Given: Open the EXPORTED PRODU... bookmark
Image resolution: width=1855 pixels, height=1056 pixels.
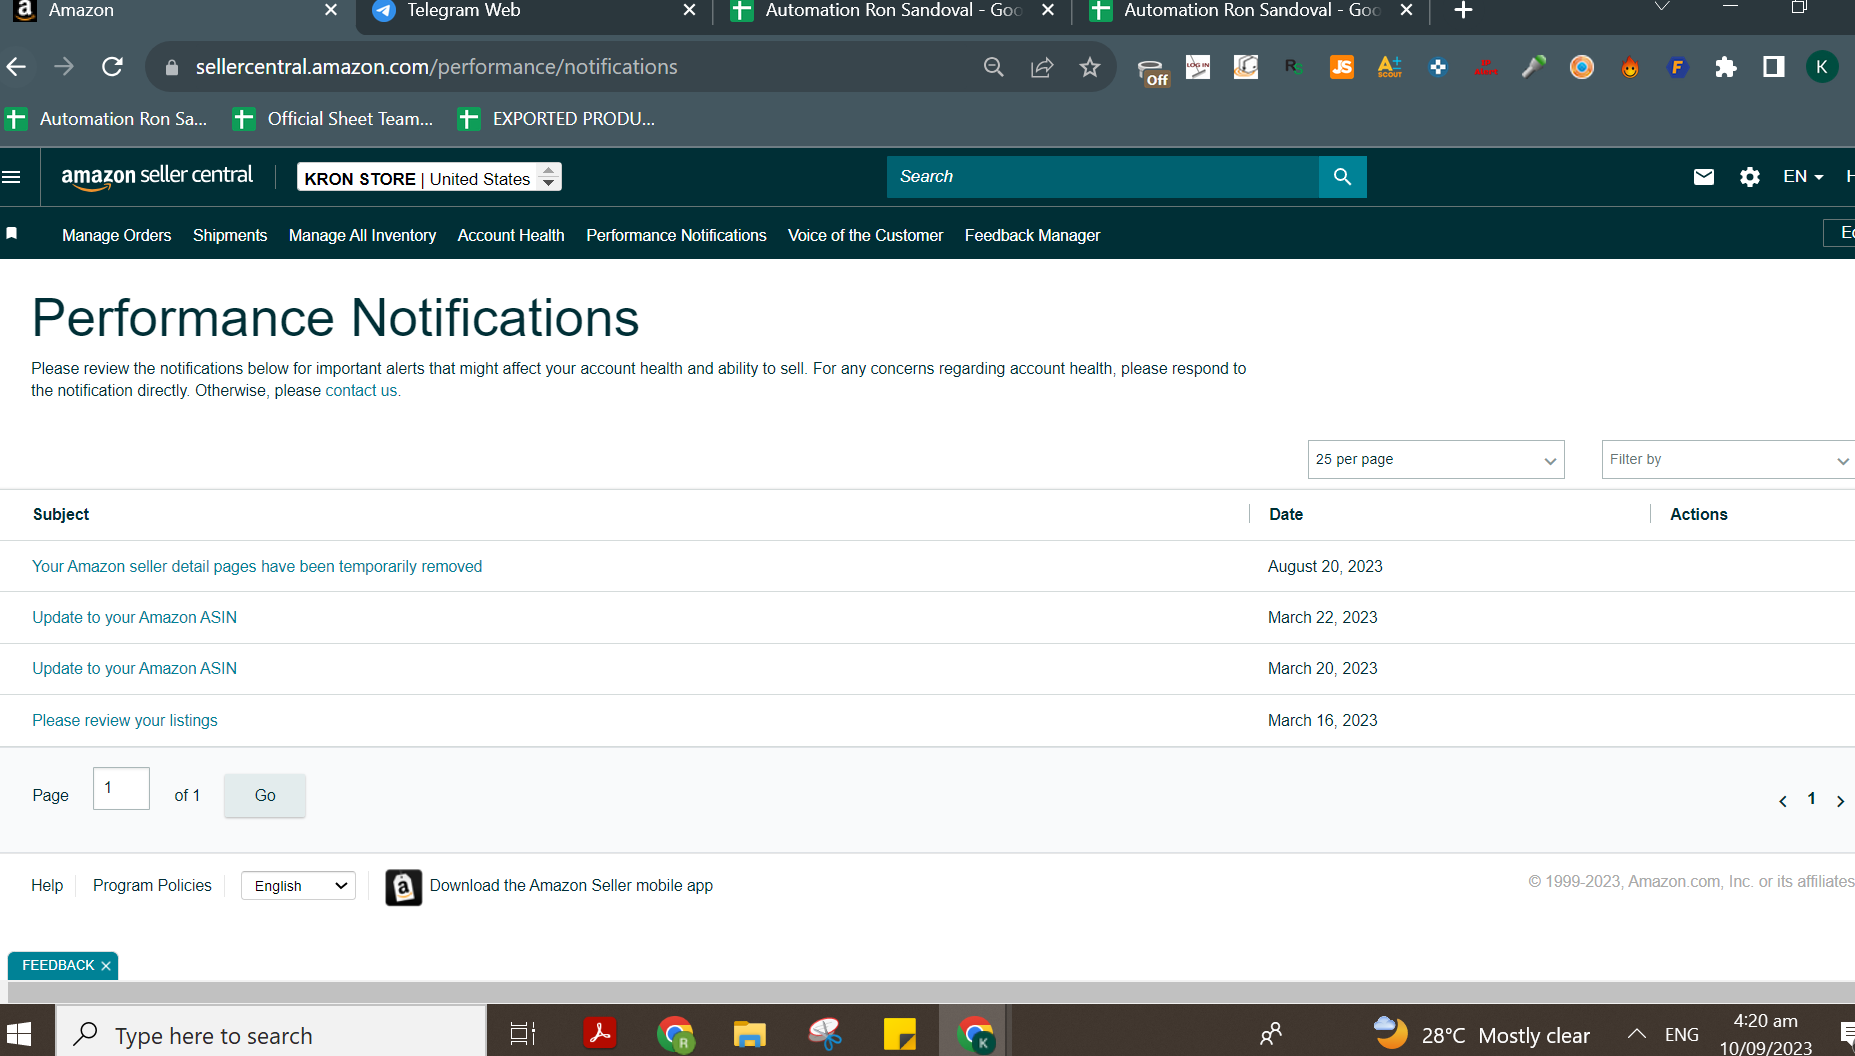Looking at the screenshot, I should (x=557, y=119).
